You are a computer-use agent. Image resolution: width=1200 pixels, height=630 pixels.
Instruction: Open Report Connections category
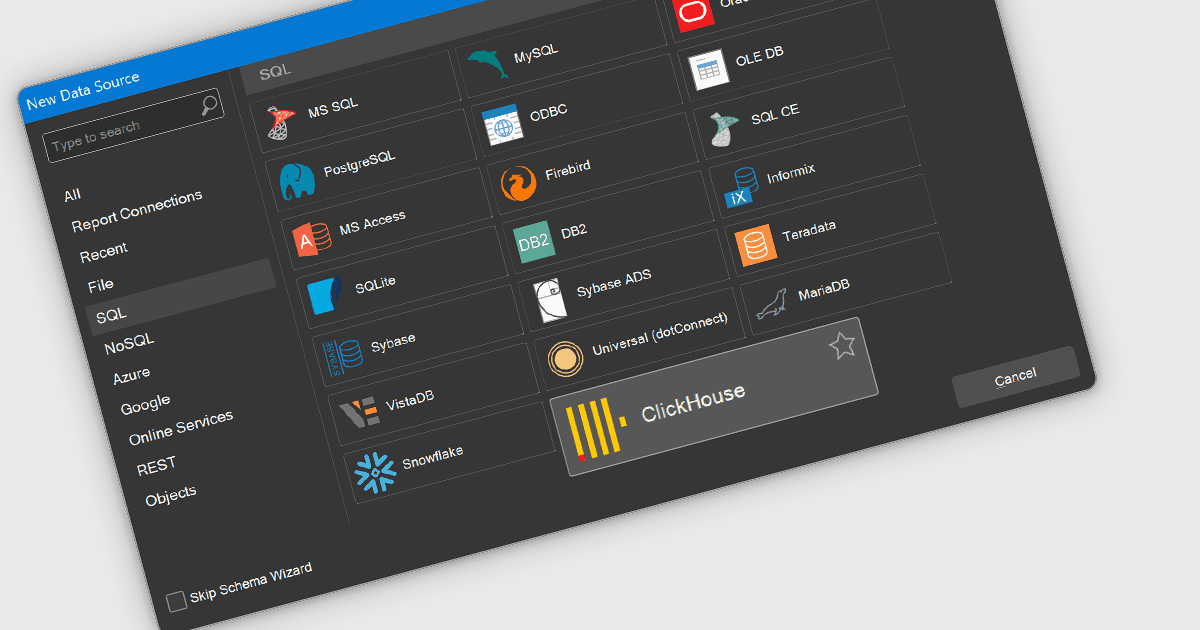[137, 212]
